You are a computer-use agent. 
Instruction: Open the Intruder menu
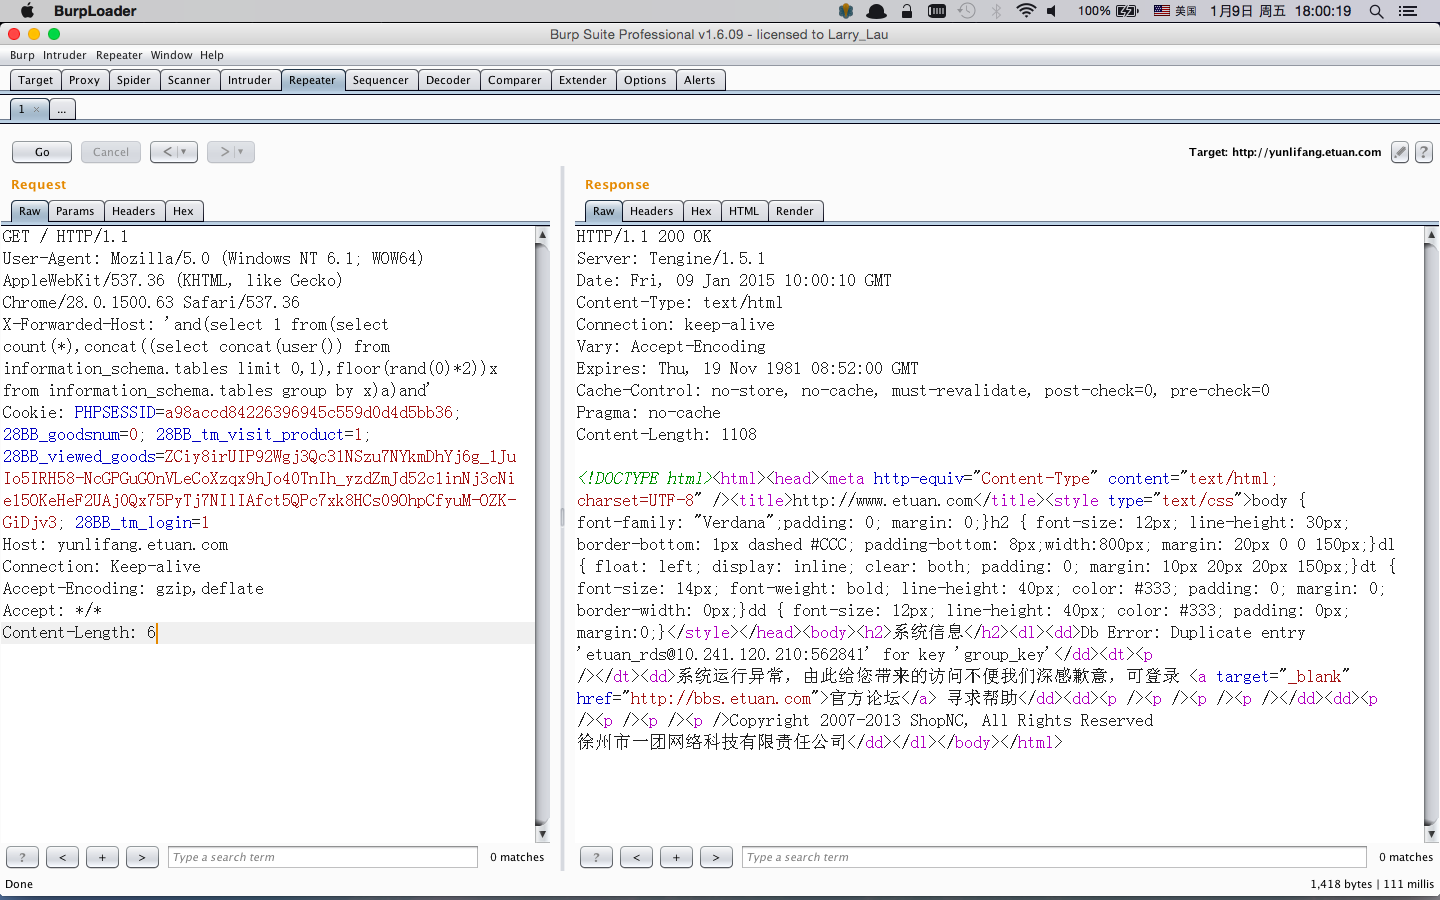click(65, 55)
